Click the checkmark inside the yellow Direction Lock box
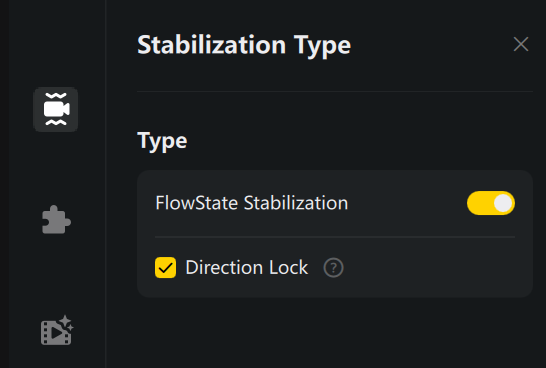The image size is (546, 368). point(165,268)
